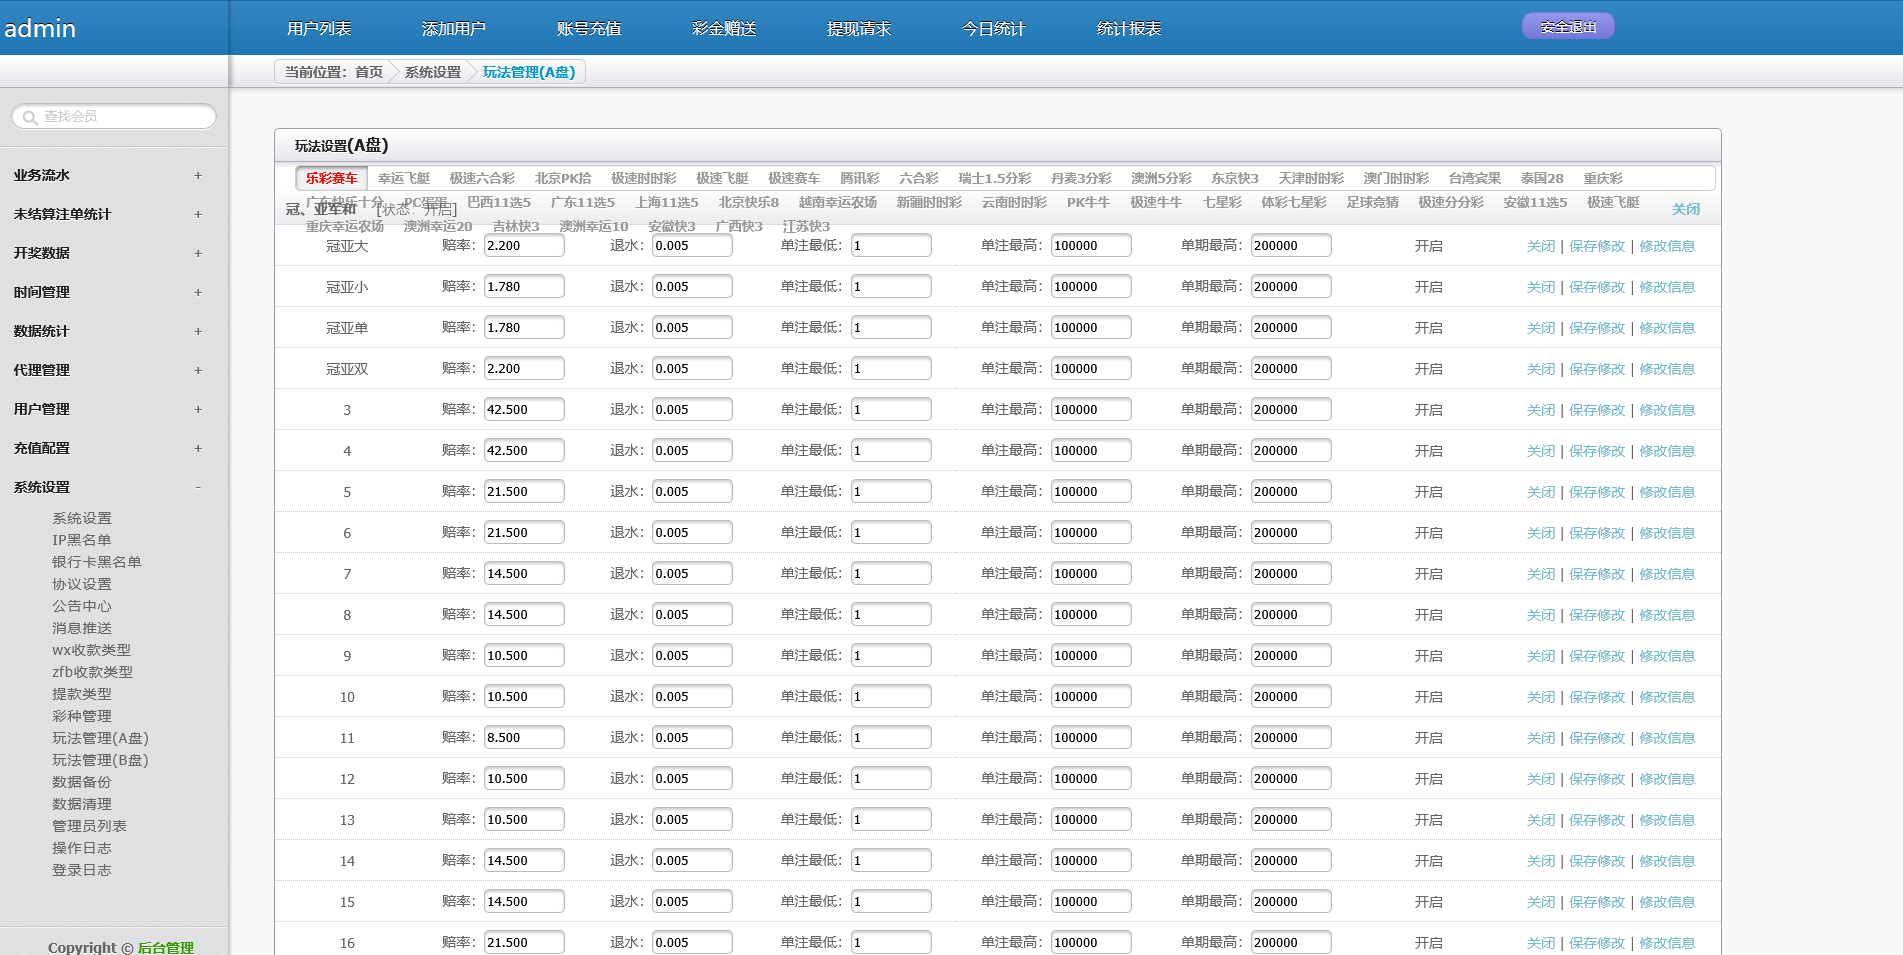Open 用户列表 in the top navigation

319,28
